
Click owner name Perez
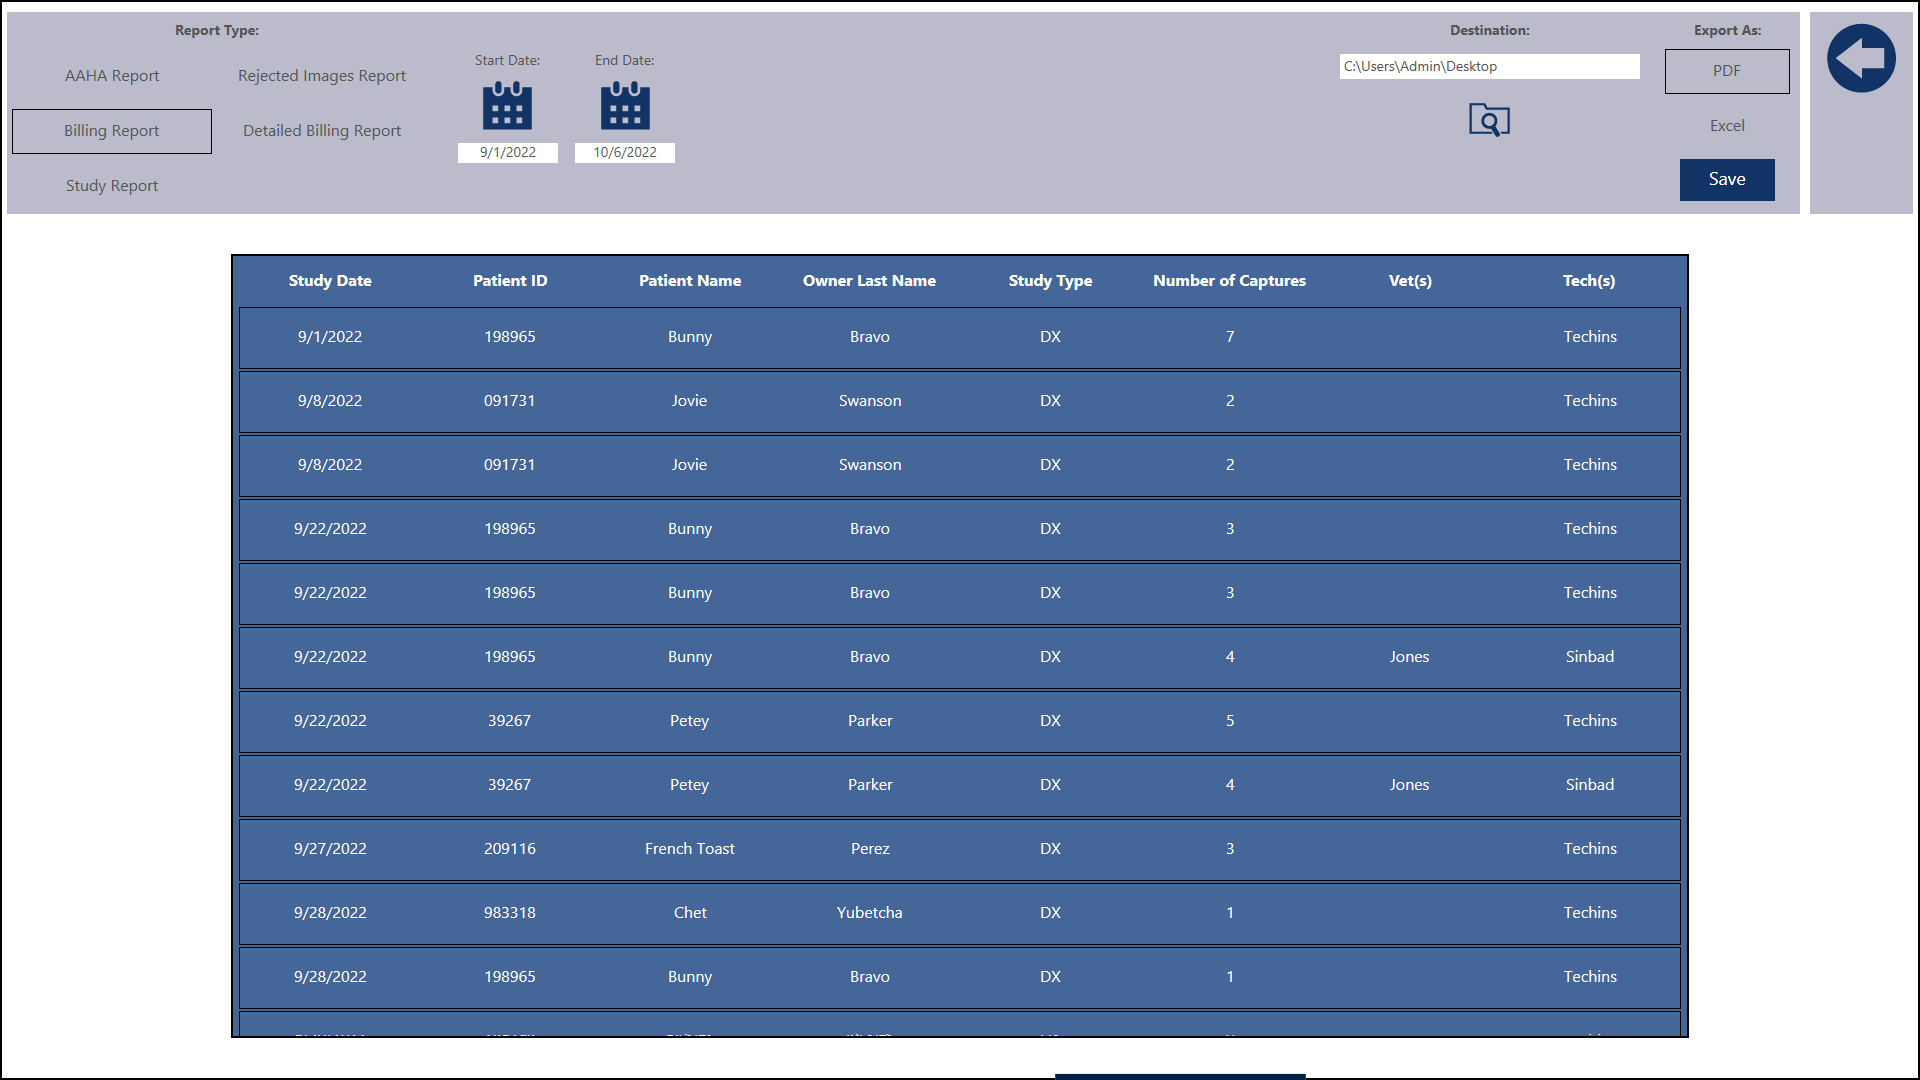coord(870,849)
